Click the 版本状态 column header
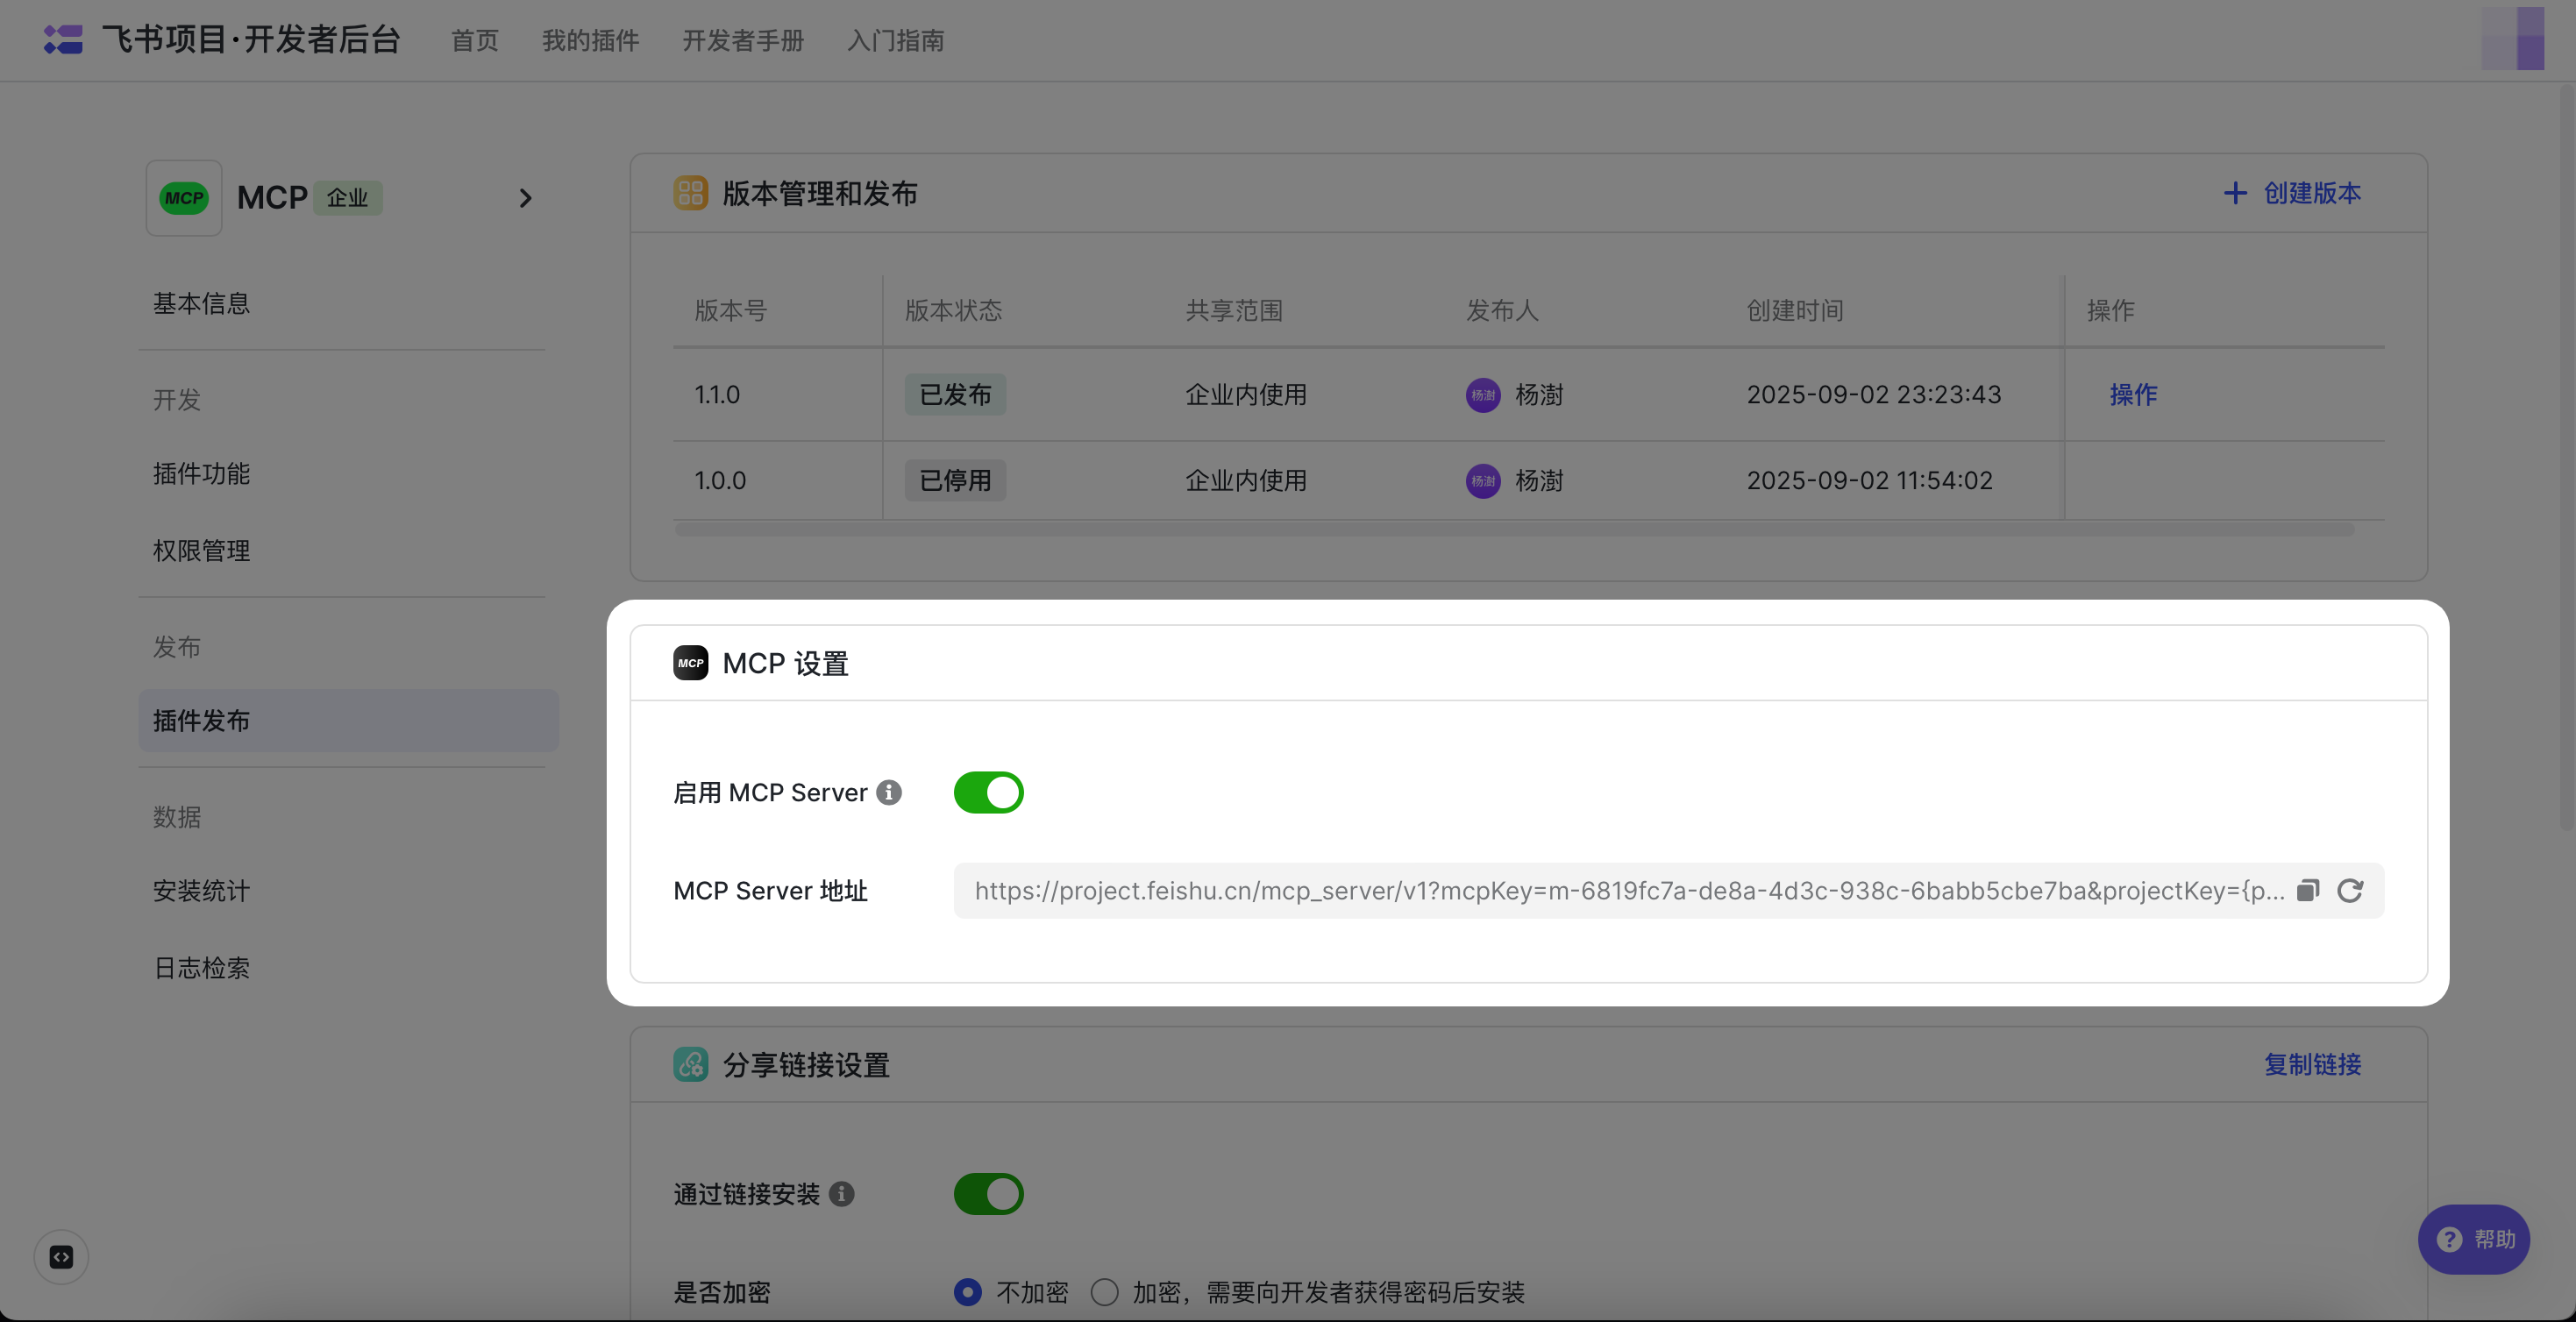Screen dimensions: 2576x1322 tap(953, 311)
